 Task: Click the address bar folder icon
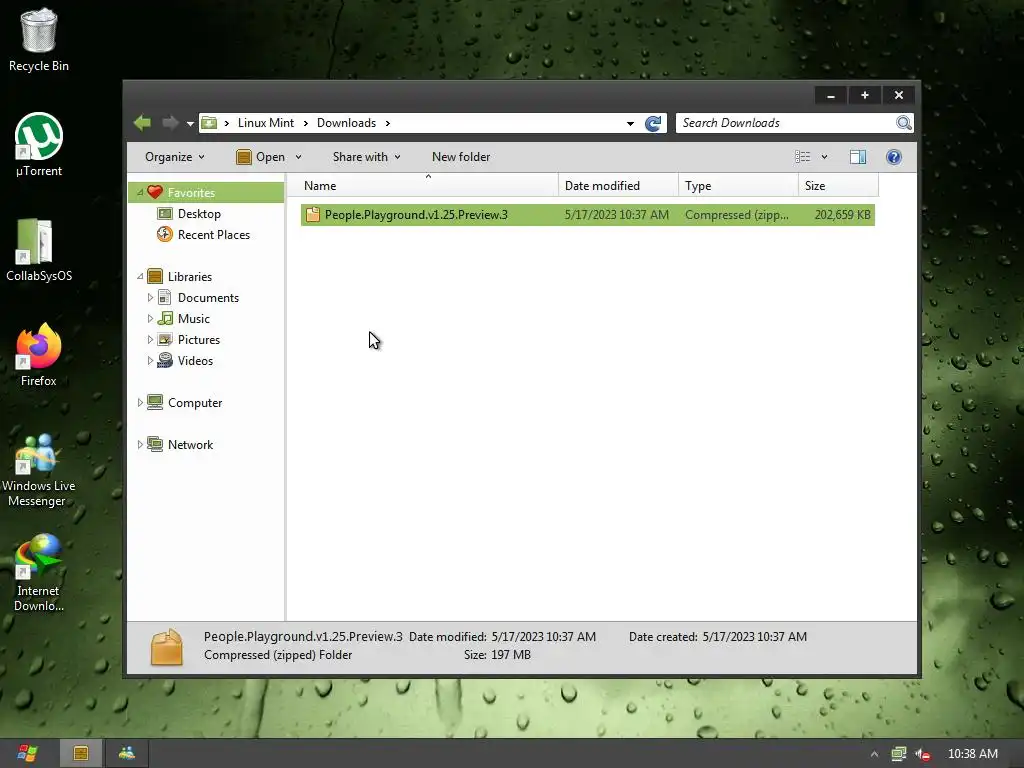[209, 123]
